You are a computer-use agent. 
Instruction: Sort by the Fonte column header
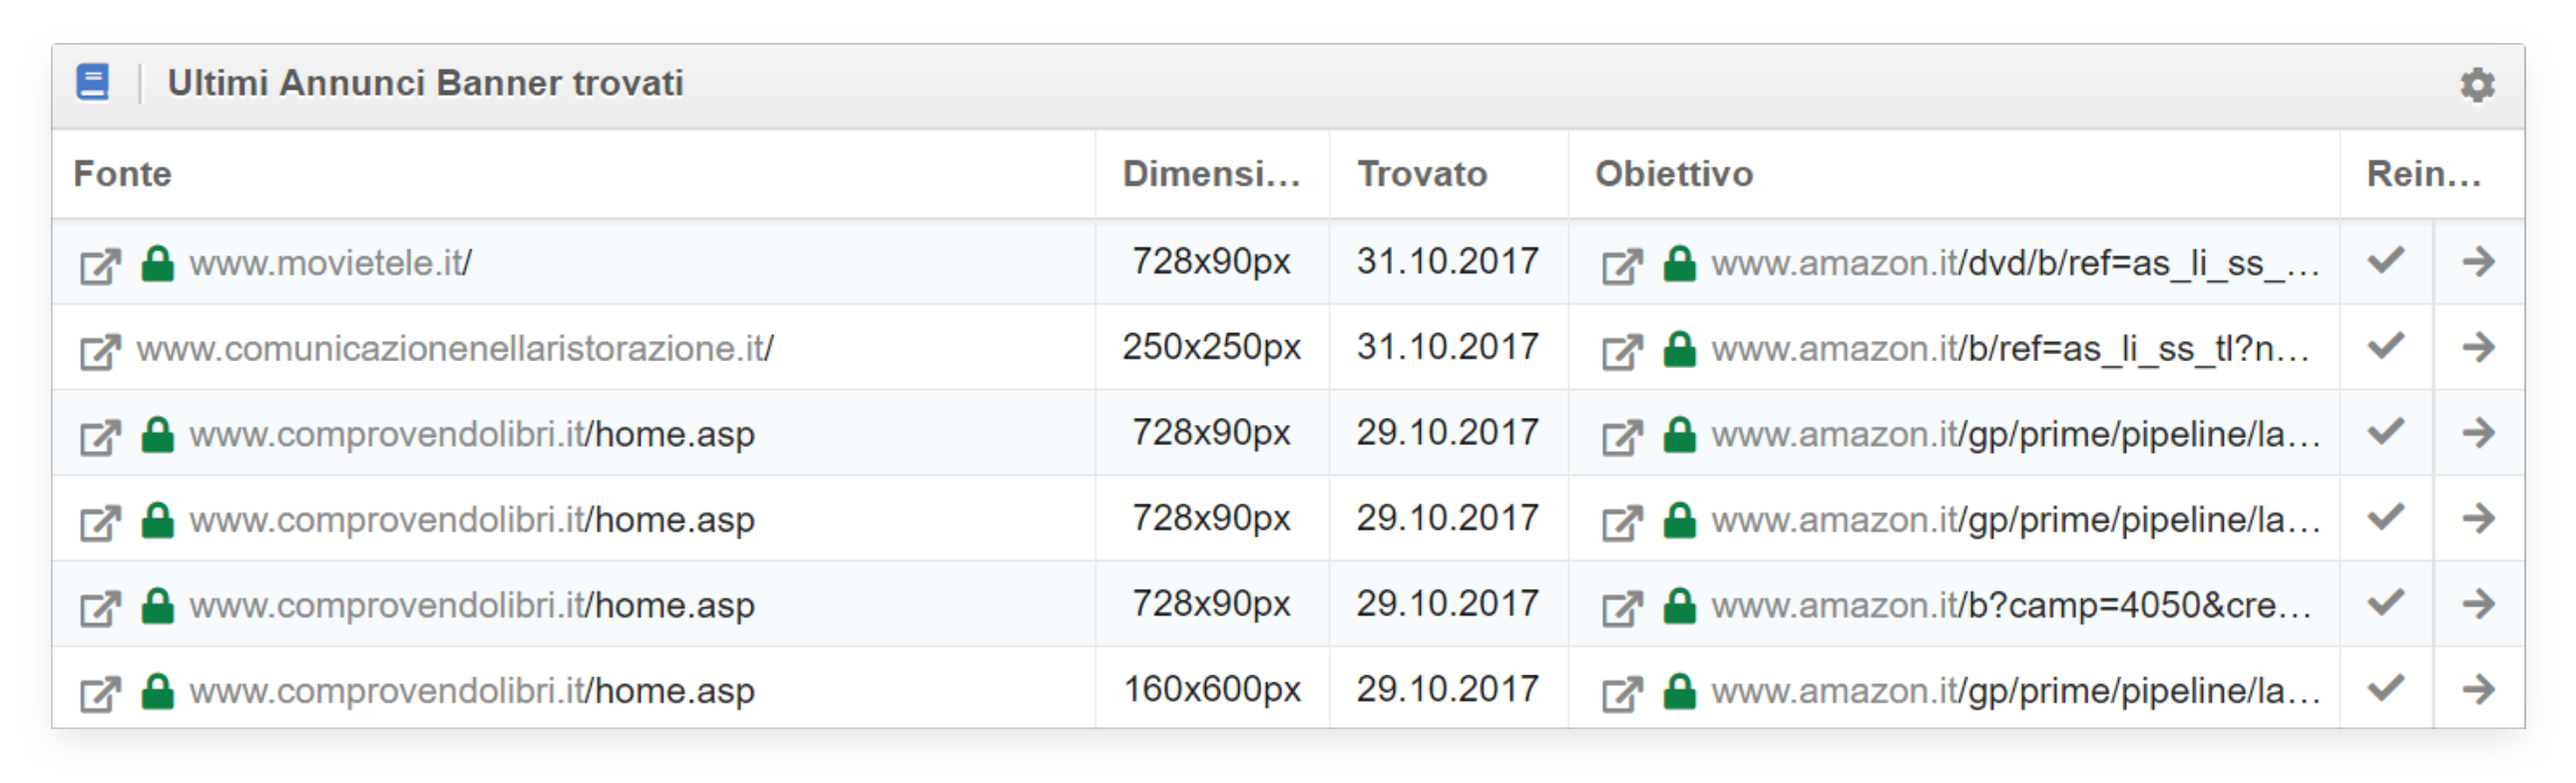123,174
